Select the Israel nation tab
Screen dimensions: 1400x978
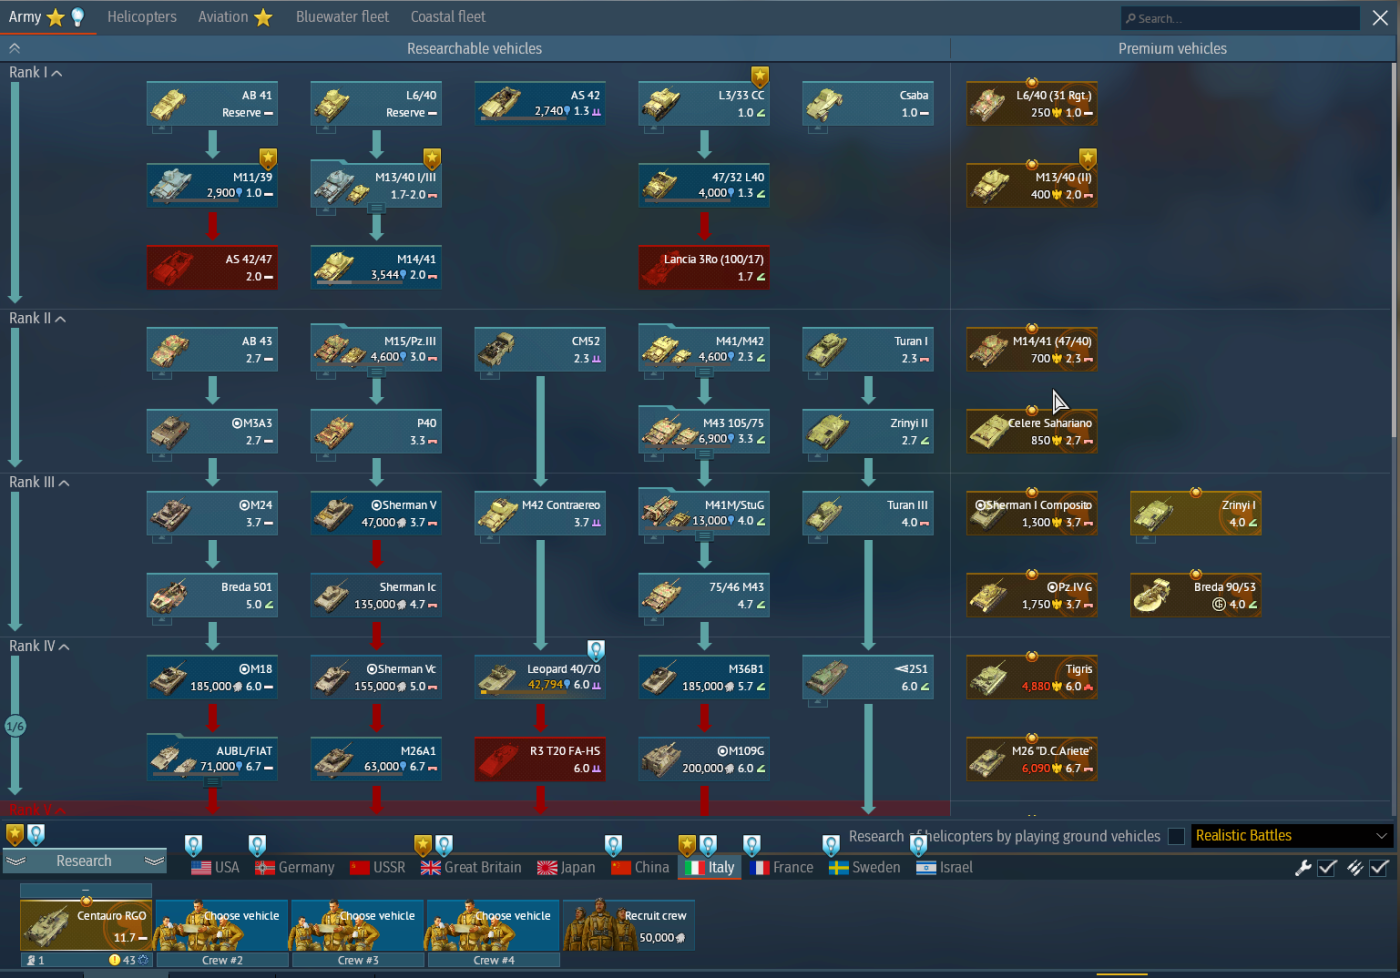click(x=944, y=868)
